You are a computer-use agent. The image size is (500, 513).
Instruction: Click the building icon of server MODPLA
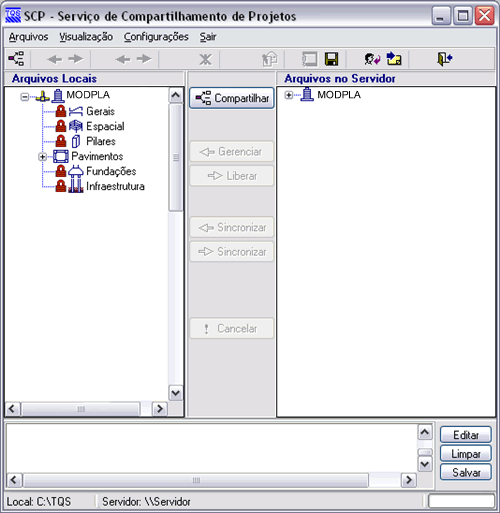coord(307,95)
